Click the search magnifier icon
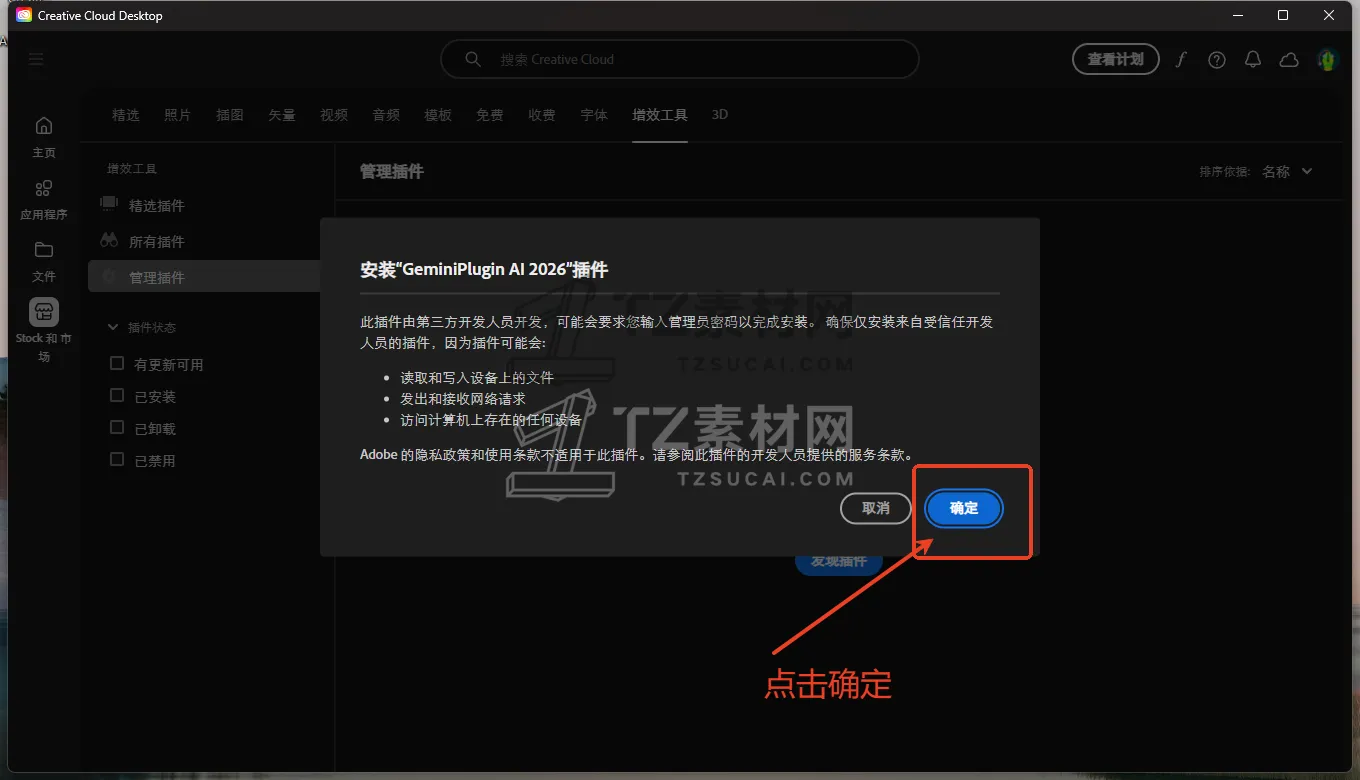Viewport: 1360px width, 780px height. point(473,59)
